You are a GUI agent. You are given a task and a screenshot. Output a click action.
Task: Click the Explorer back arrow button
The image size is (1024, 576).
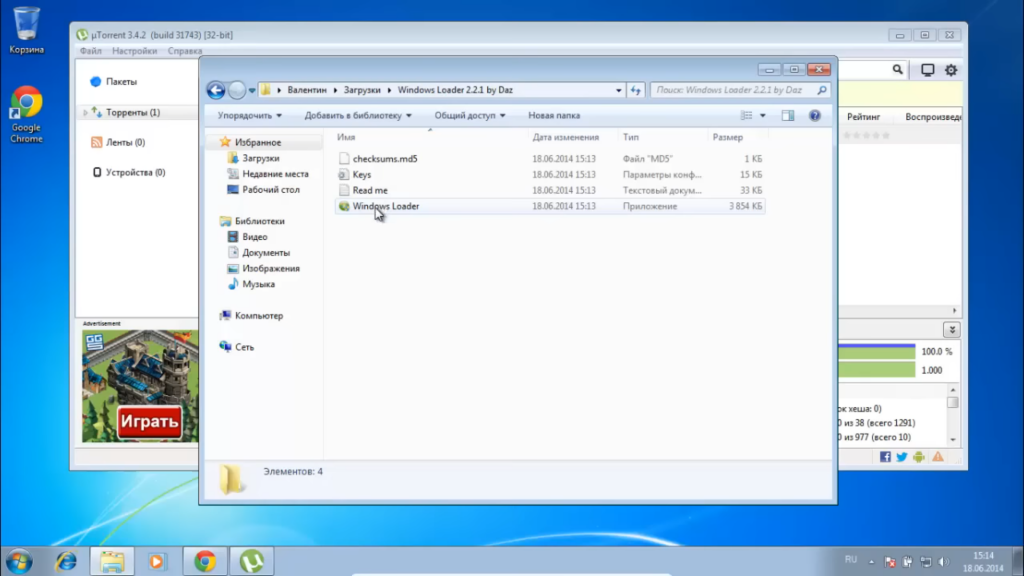[x=216, y=90]
